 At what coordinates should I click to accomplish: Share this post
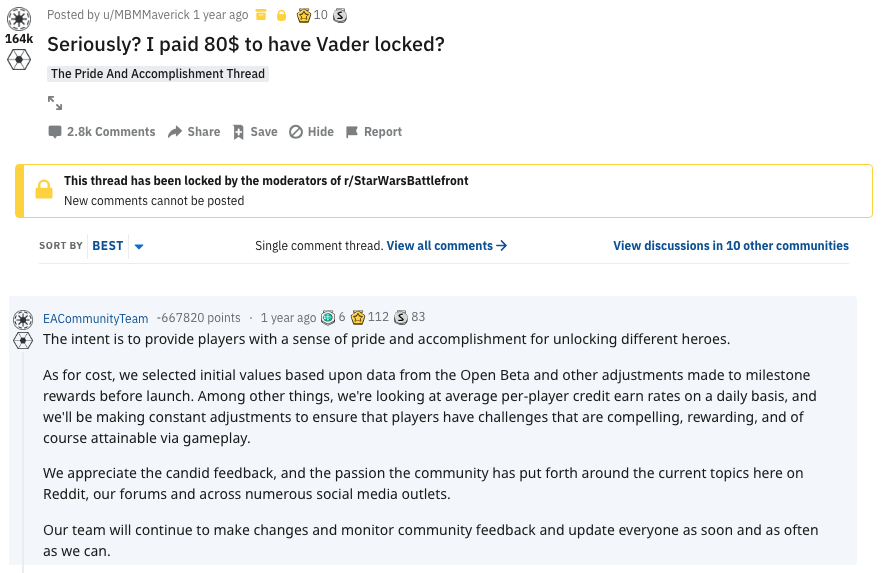coord(194,132)
